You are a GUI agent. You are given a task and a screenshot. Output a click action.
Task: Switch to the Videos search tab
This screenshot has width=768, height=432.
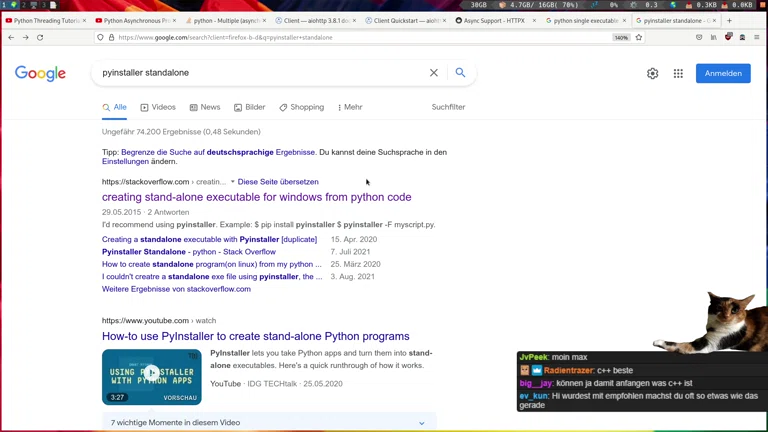click(158, 107)
